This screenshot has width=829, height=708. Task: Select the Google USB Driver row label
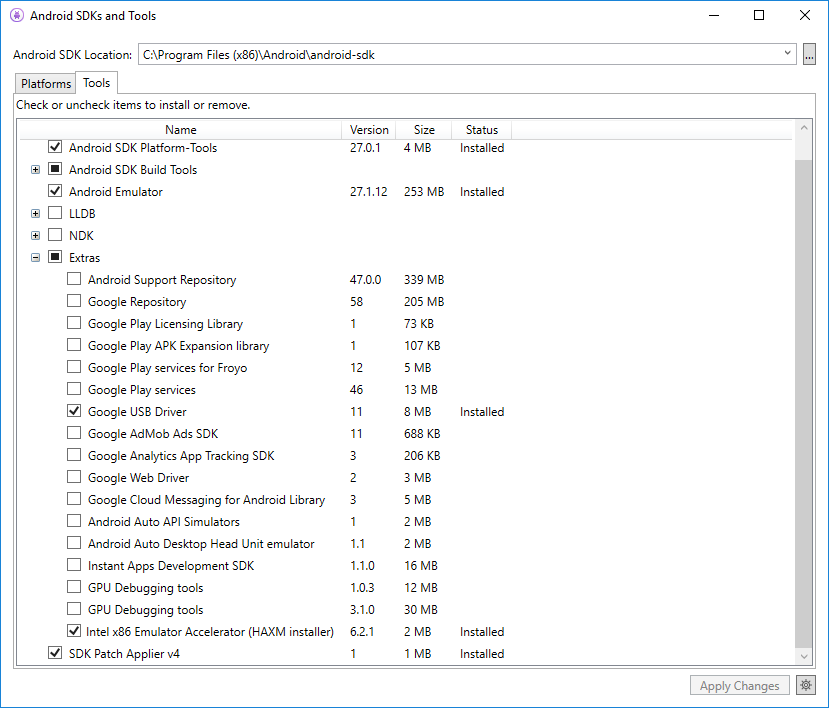tap(137, 412)
